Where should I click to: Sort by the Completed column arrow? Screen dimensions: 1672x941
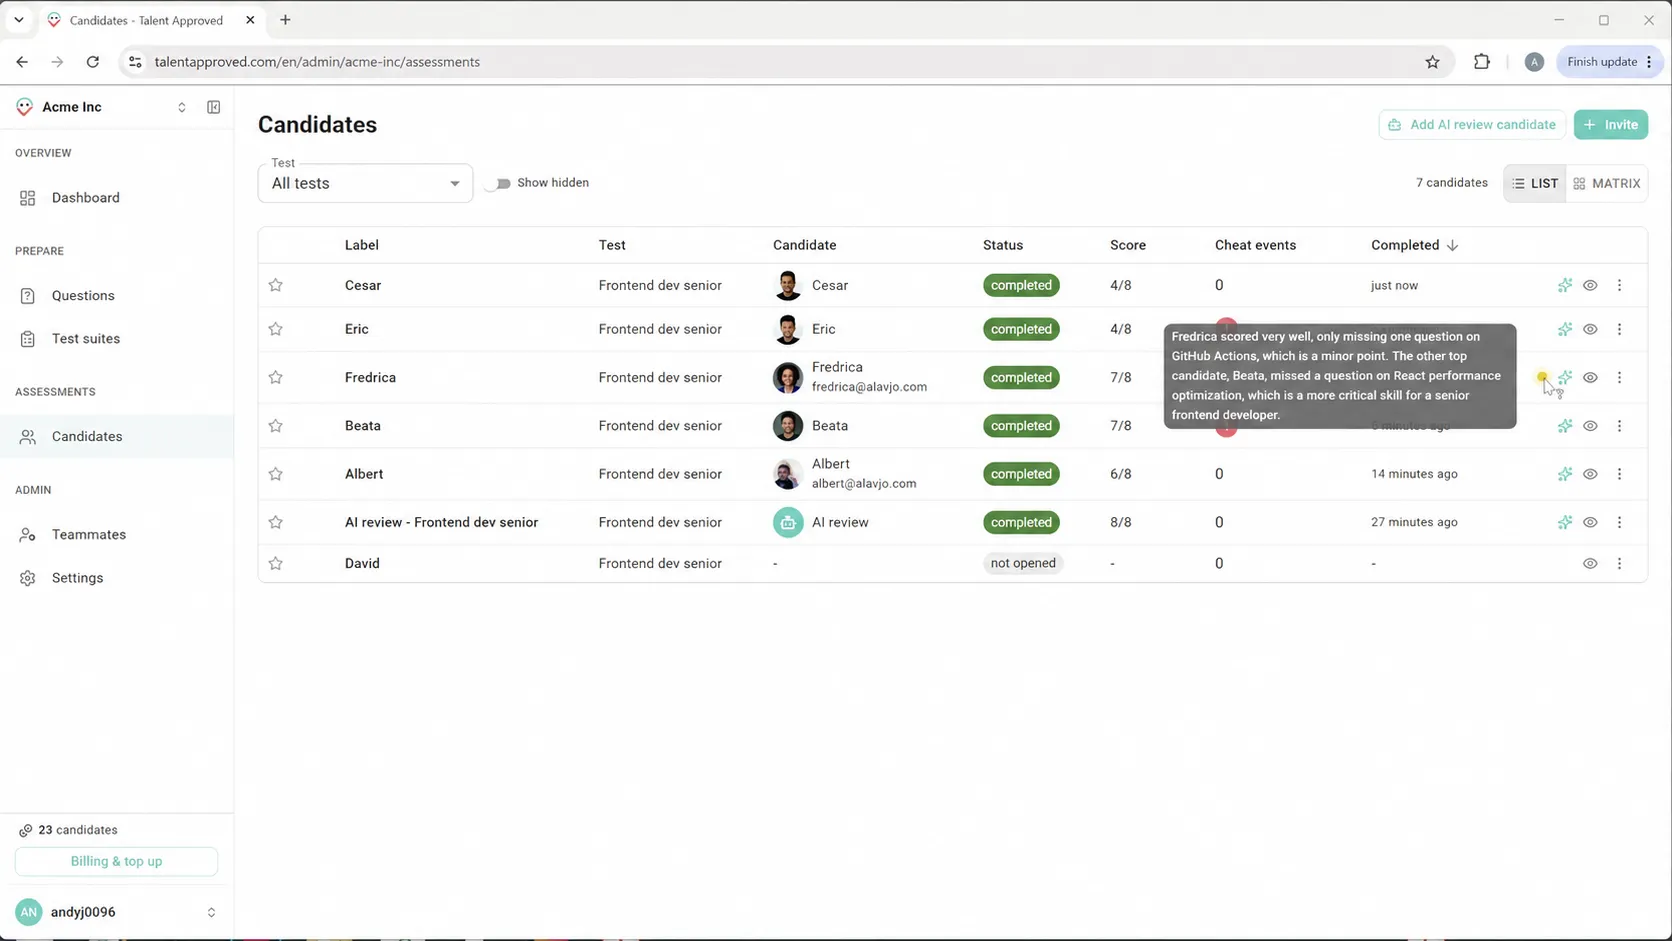pos(1453,245)
